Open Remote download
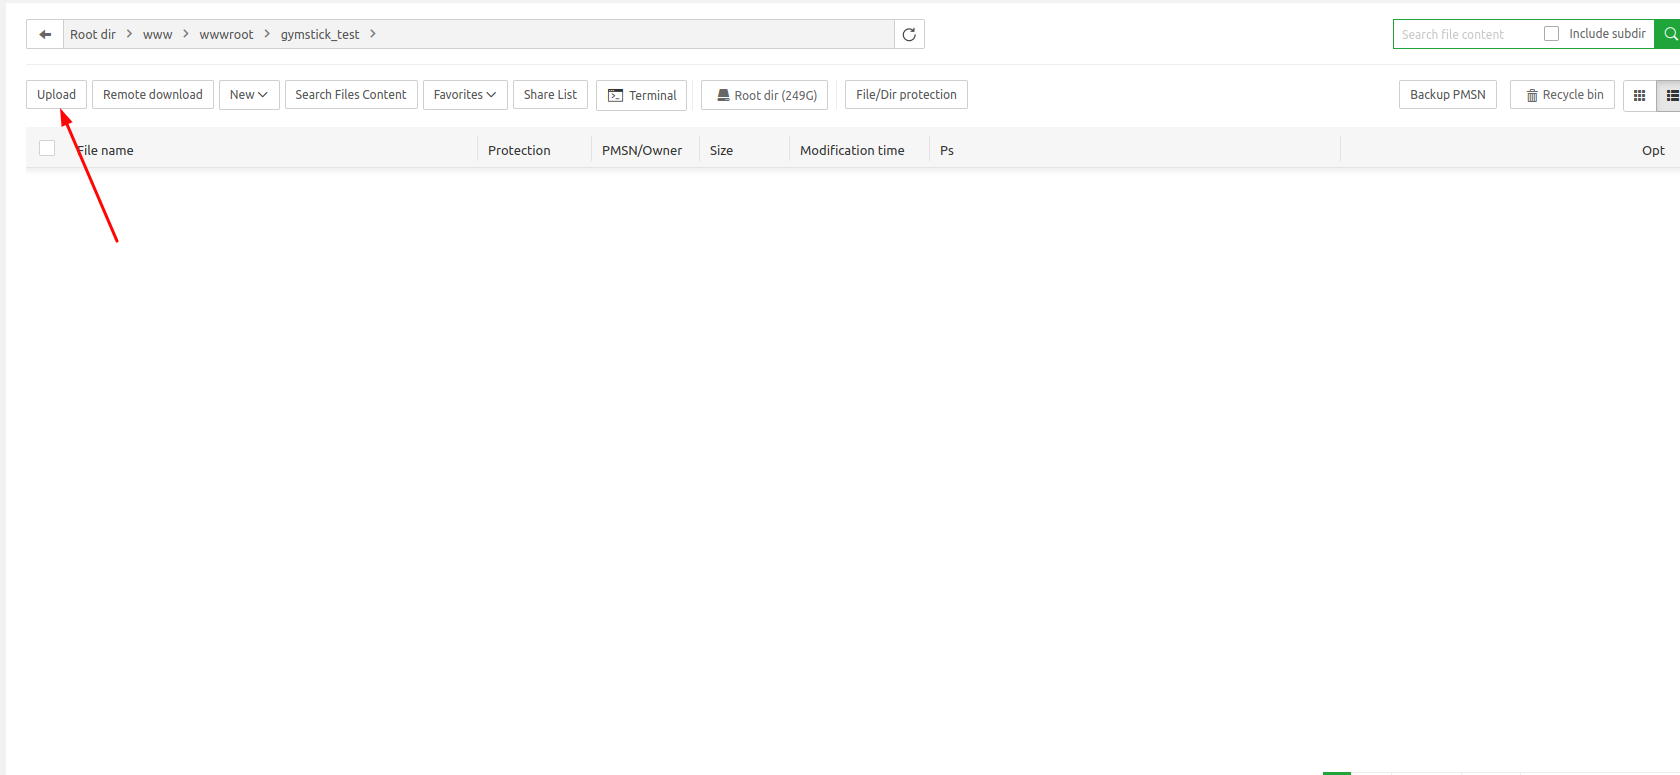 pyautogui.click(x=152, y=95)
